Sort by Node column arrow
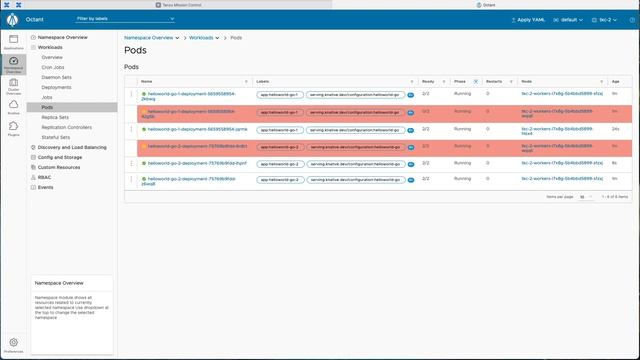Image resolution: width=640 pixels, height=360 pixels. (x=602, y=82)
